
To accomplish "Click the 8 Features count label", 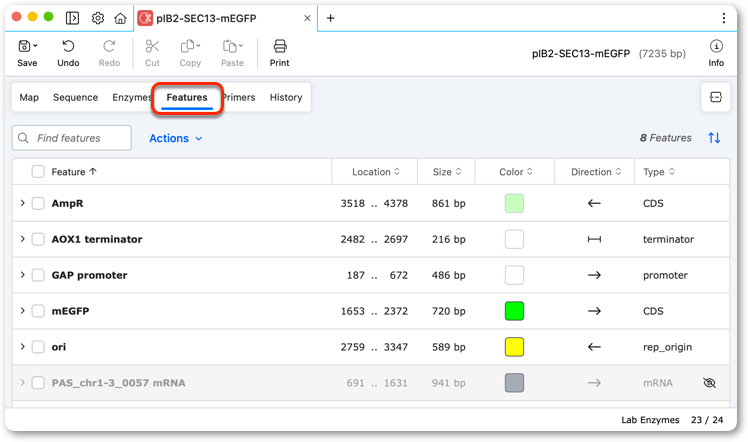I will click(665, 138).
